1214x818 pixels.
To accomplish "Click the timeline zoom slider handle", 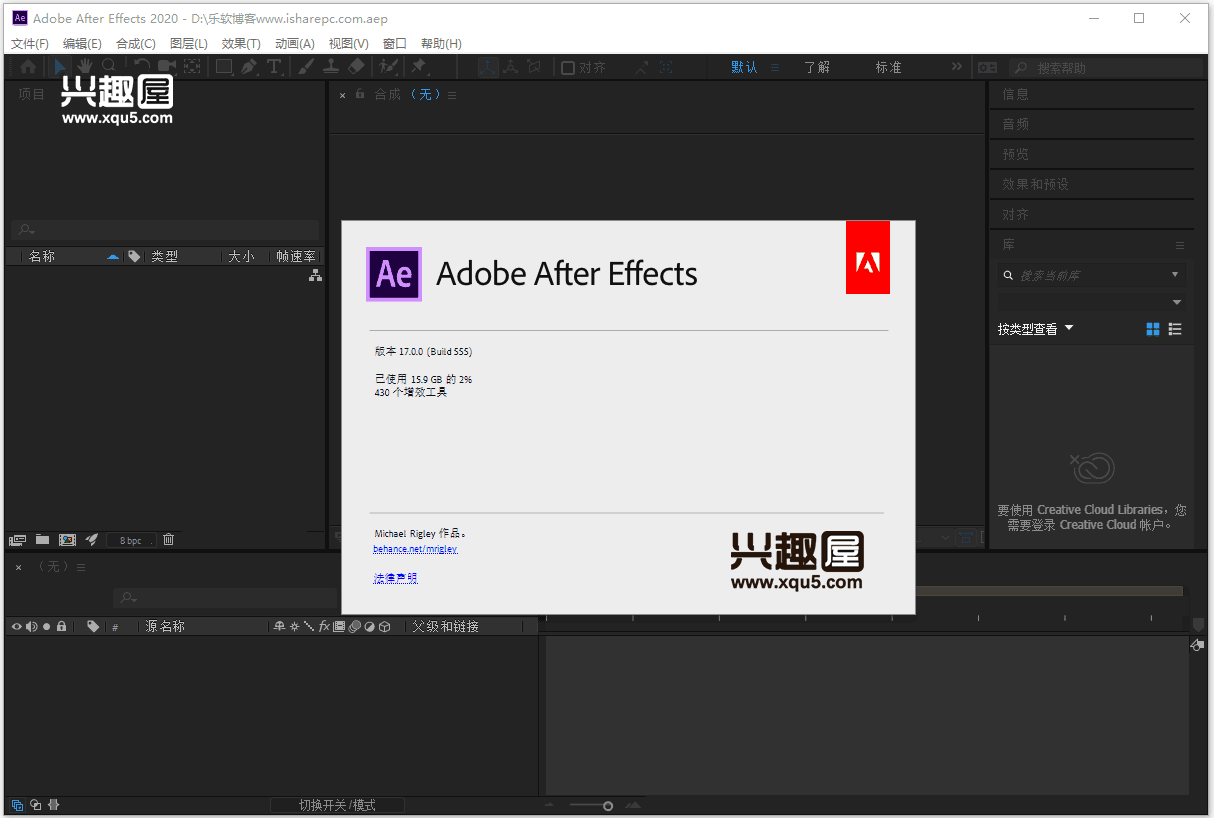I will tap(608, 806).
